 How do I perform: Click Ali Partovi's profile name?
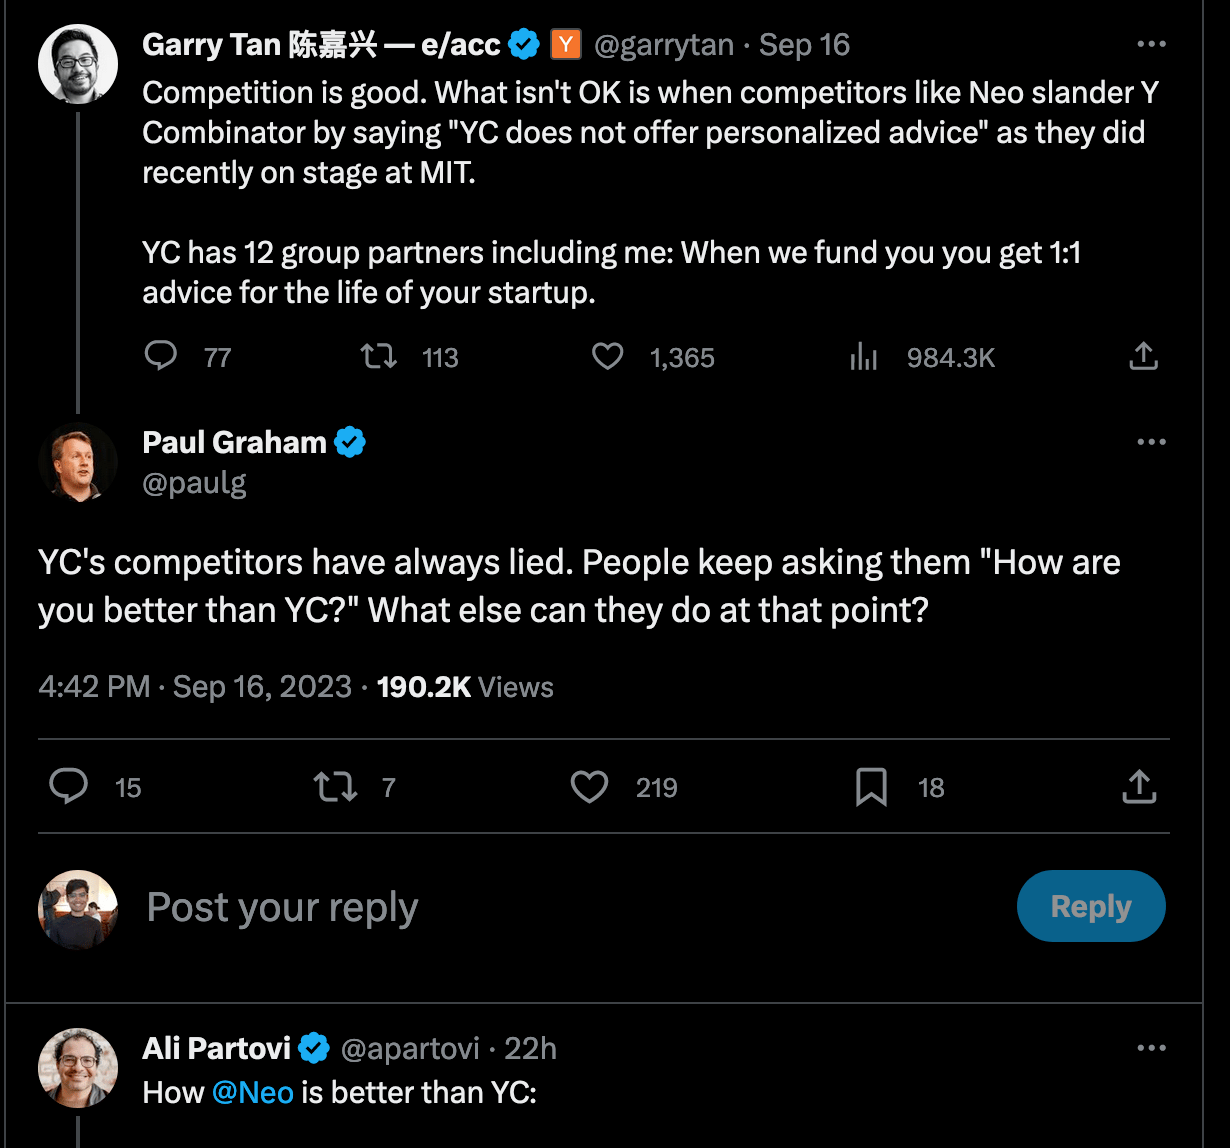(x=217, y=1048)
